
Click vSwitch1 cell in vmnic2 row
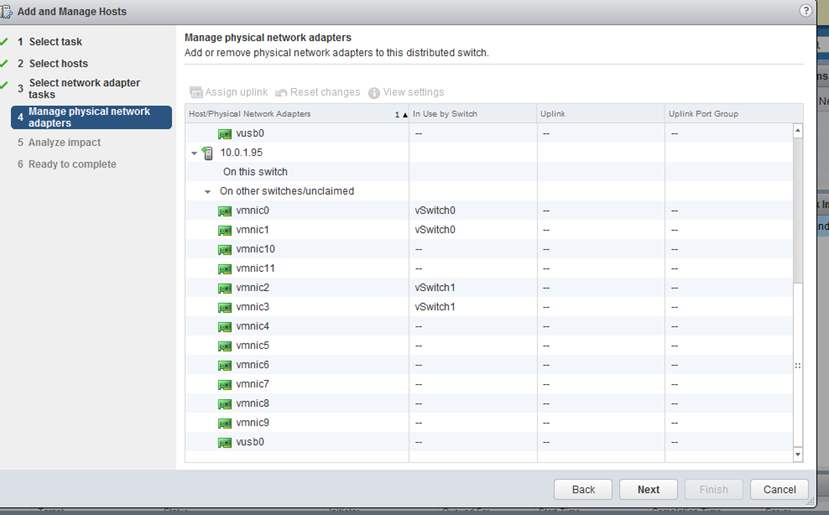(435, 288)
